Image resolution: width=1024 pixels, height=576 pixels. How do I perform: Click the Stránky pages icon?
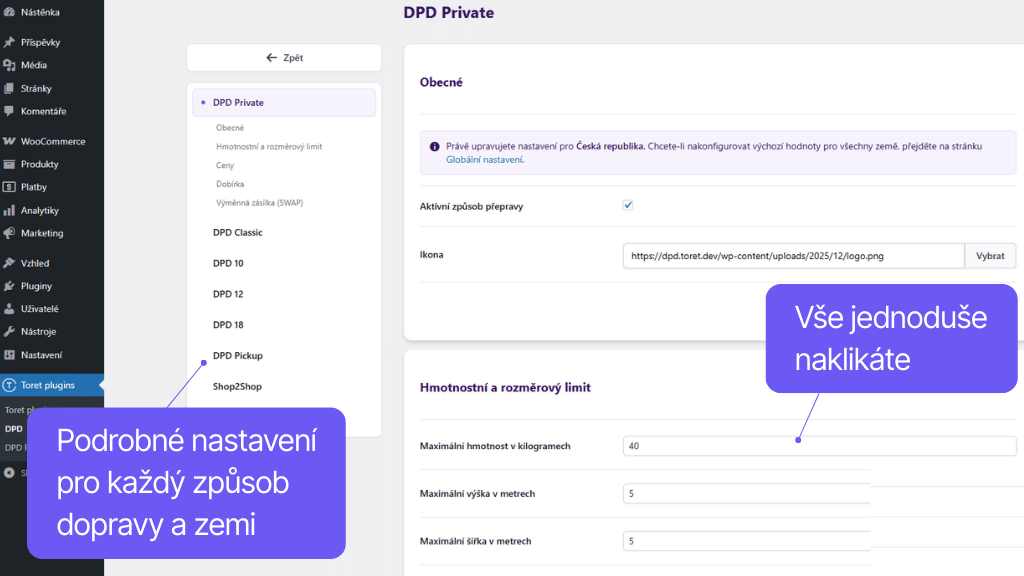[9, 88]
